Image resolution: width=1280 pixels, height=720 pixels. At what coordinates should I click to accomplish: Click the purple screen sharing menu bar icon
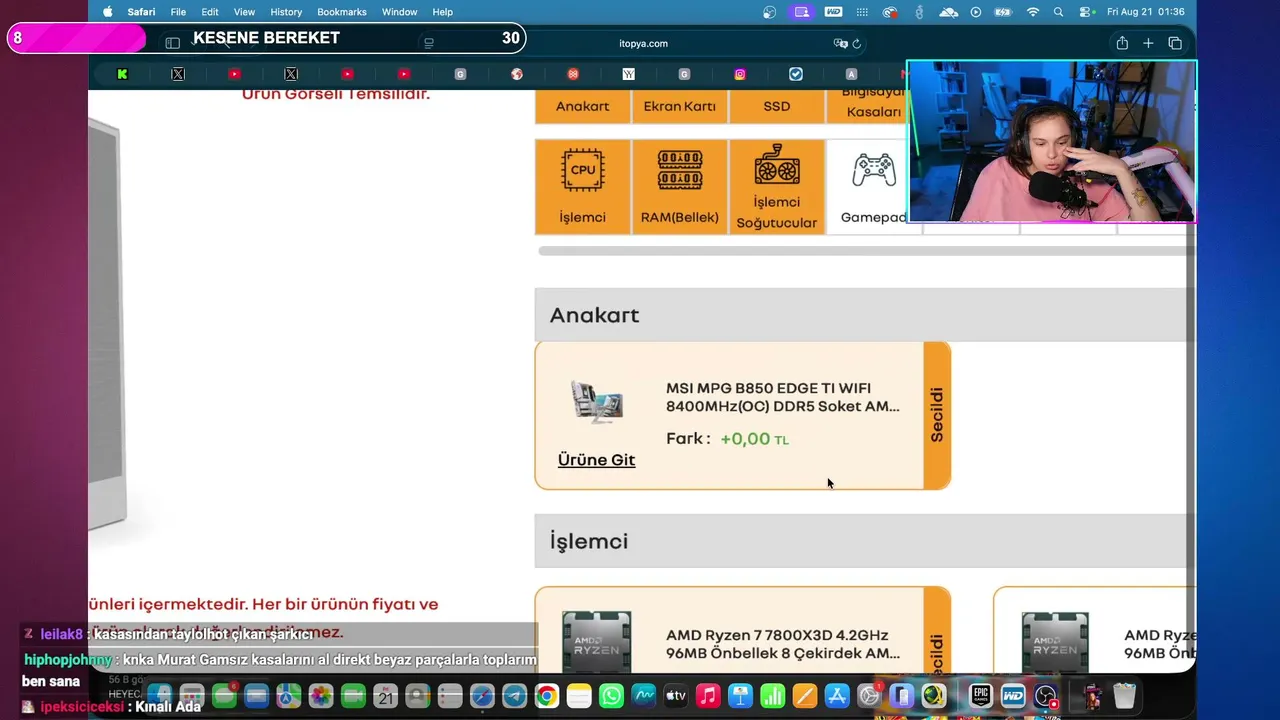801,12
